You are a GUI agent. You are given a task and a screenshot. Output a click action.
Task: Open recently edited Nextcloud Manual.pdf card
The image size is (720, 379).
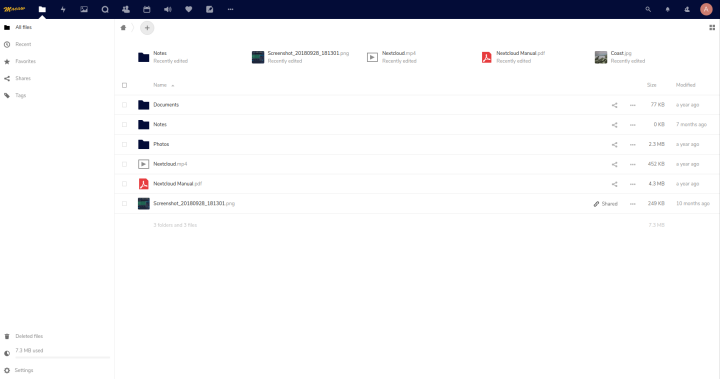tap(513, 57)
